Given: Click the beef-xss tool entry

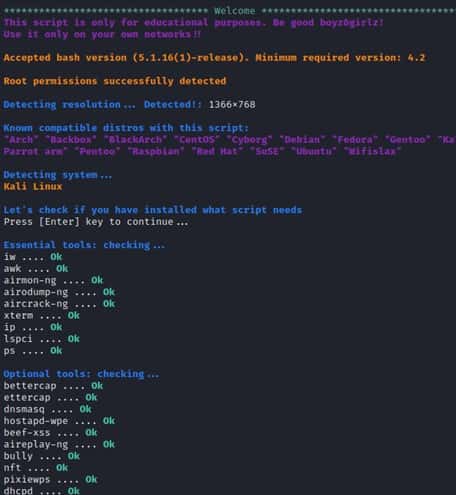Looking at the screenshot, I should pos(27,433).
